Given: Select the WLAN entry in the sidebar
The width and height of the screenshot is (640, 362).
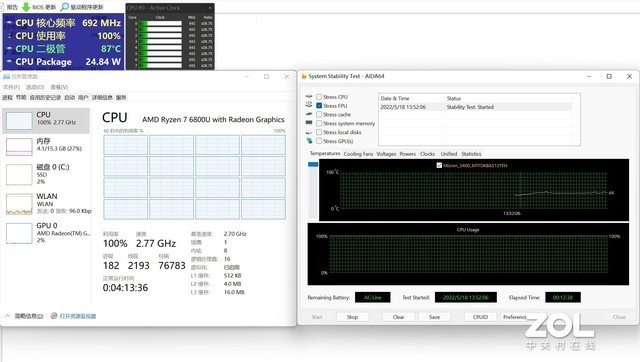Looking at the screenshot, I should 46,203.
